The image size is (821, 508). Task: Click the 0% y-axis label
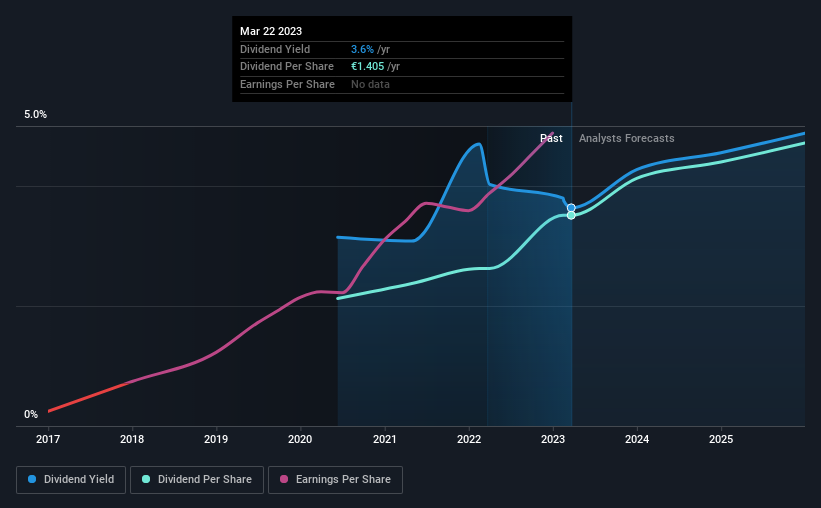[x=31, y=414]
